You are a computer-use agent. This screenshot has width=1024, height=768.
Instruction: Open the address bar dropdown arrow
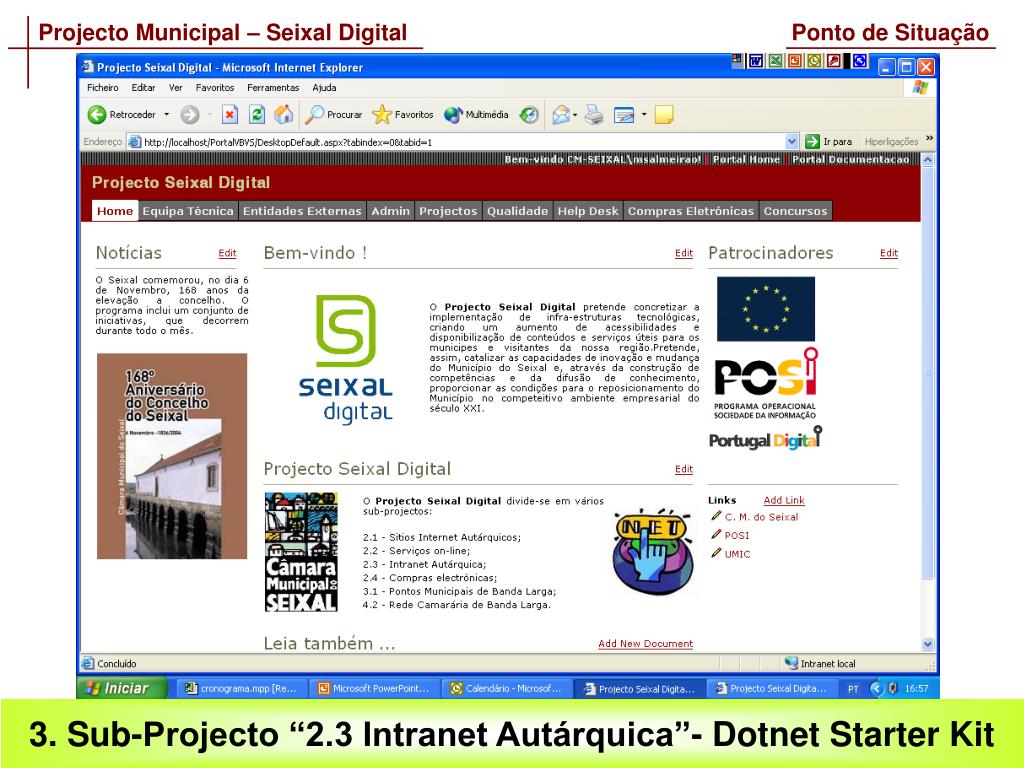[792, 141]
